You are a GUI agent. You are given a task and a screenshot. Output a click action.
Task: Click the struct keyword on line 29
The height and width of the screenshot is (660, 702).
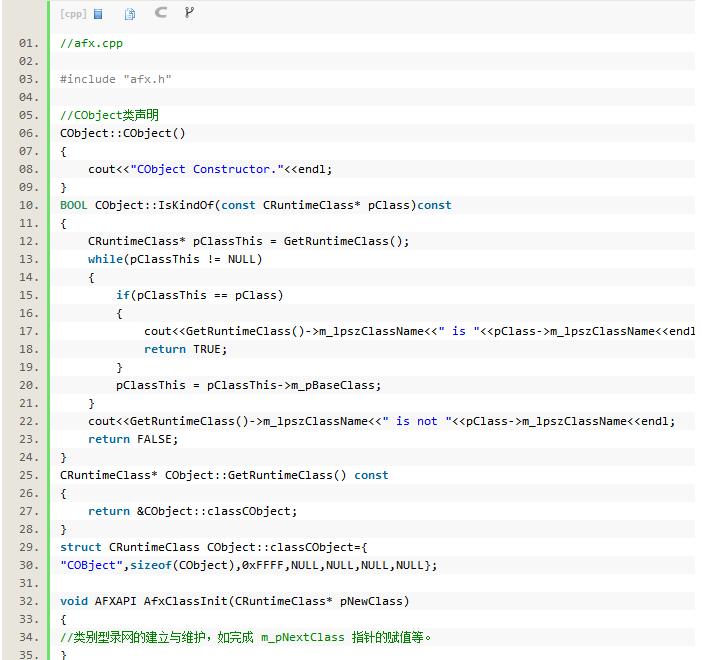pyautogui.click(x=81, y=548)
